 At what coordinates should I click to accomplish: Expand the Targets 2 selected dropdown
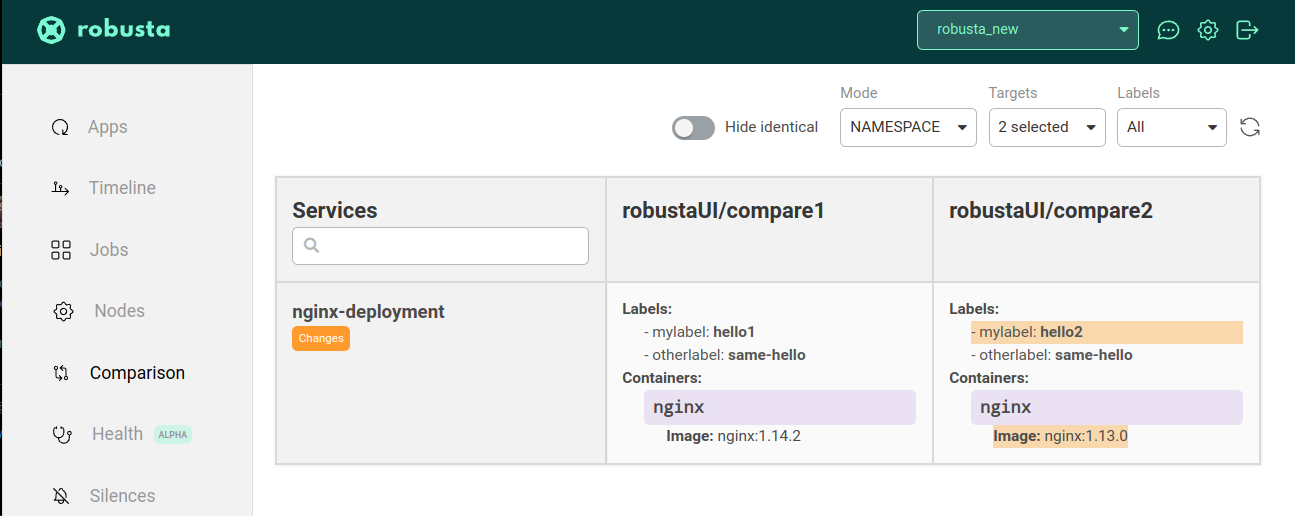(1047, 127)
